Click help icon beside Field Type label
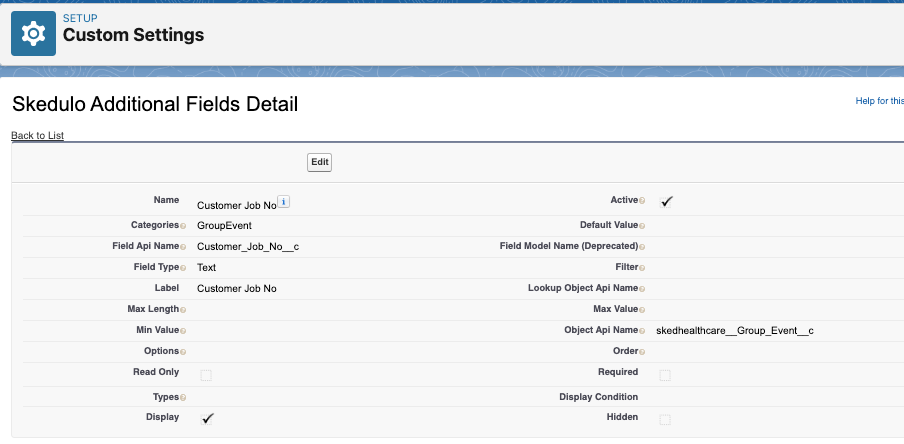The image size is (904, 444). click(x=183, y=268)
